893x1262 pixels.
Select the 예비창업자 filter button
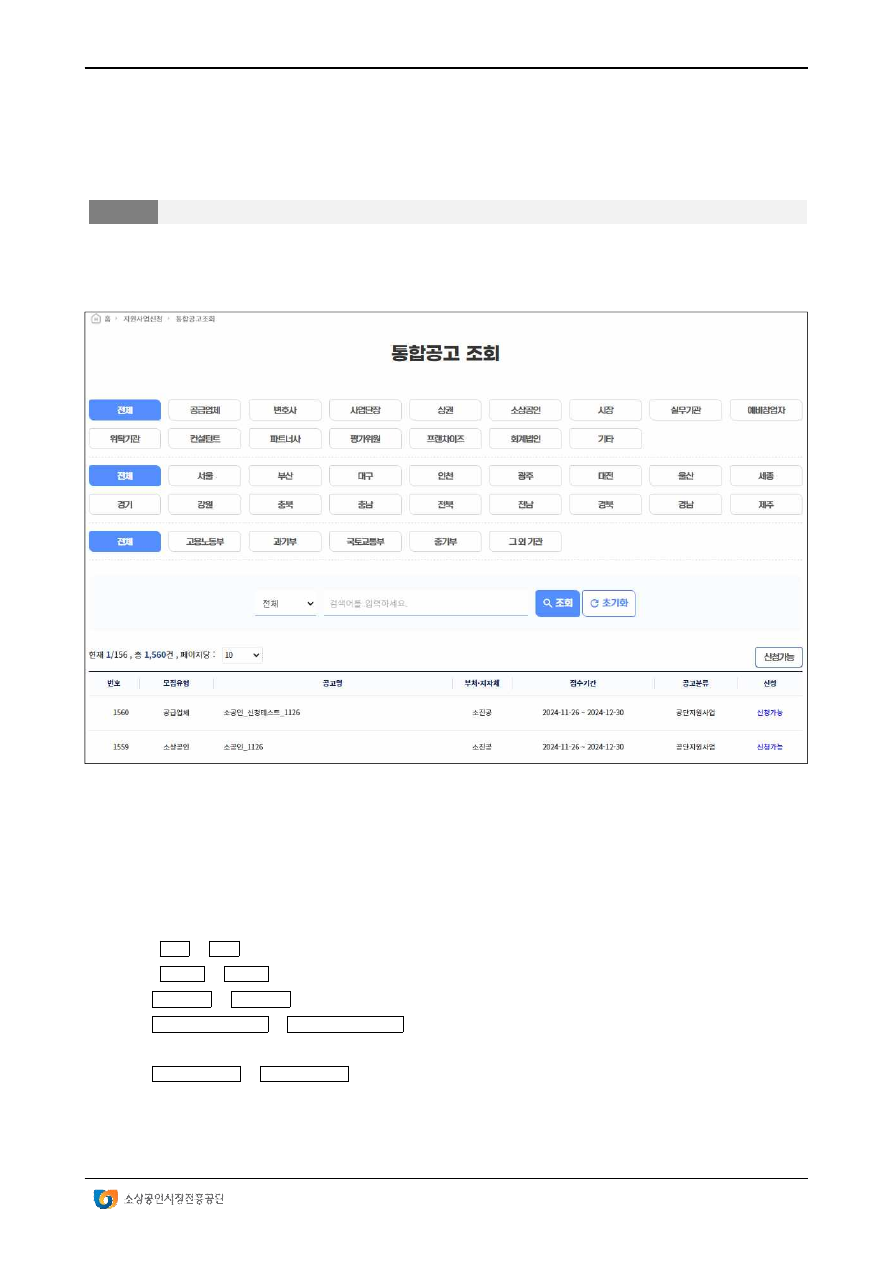click(765, 410)
